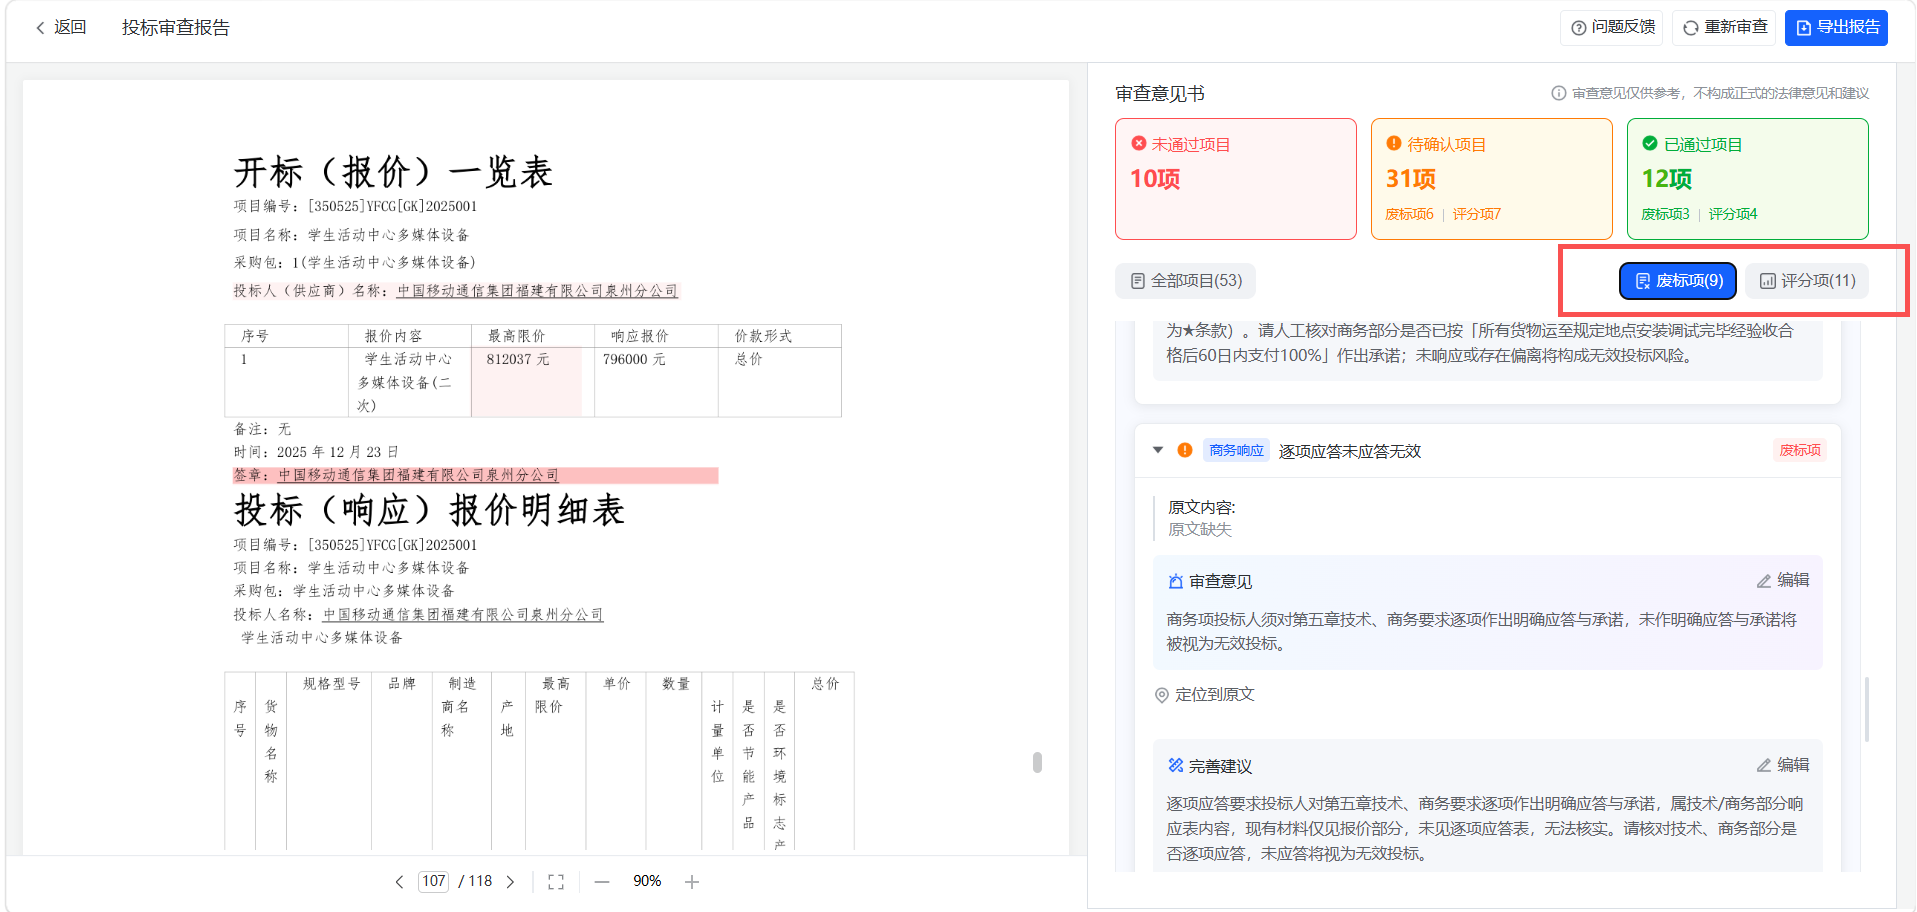Click the review panel scrollbar thumb

(x=1867, y=710)
